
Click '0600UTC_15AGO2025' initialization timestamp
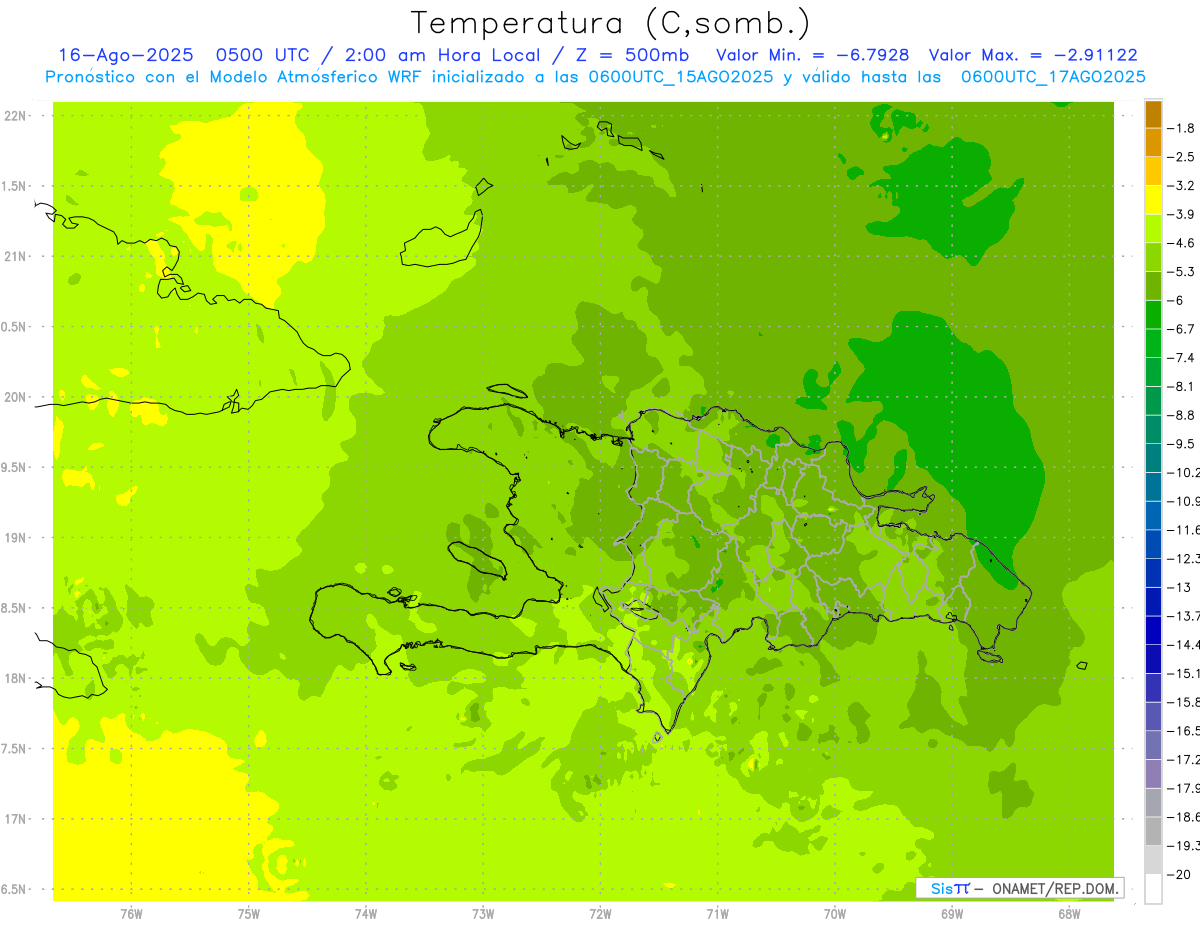pyautogui.click(x=681, y=76)
